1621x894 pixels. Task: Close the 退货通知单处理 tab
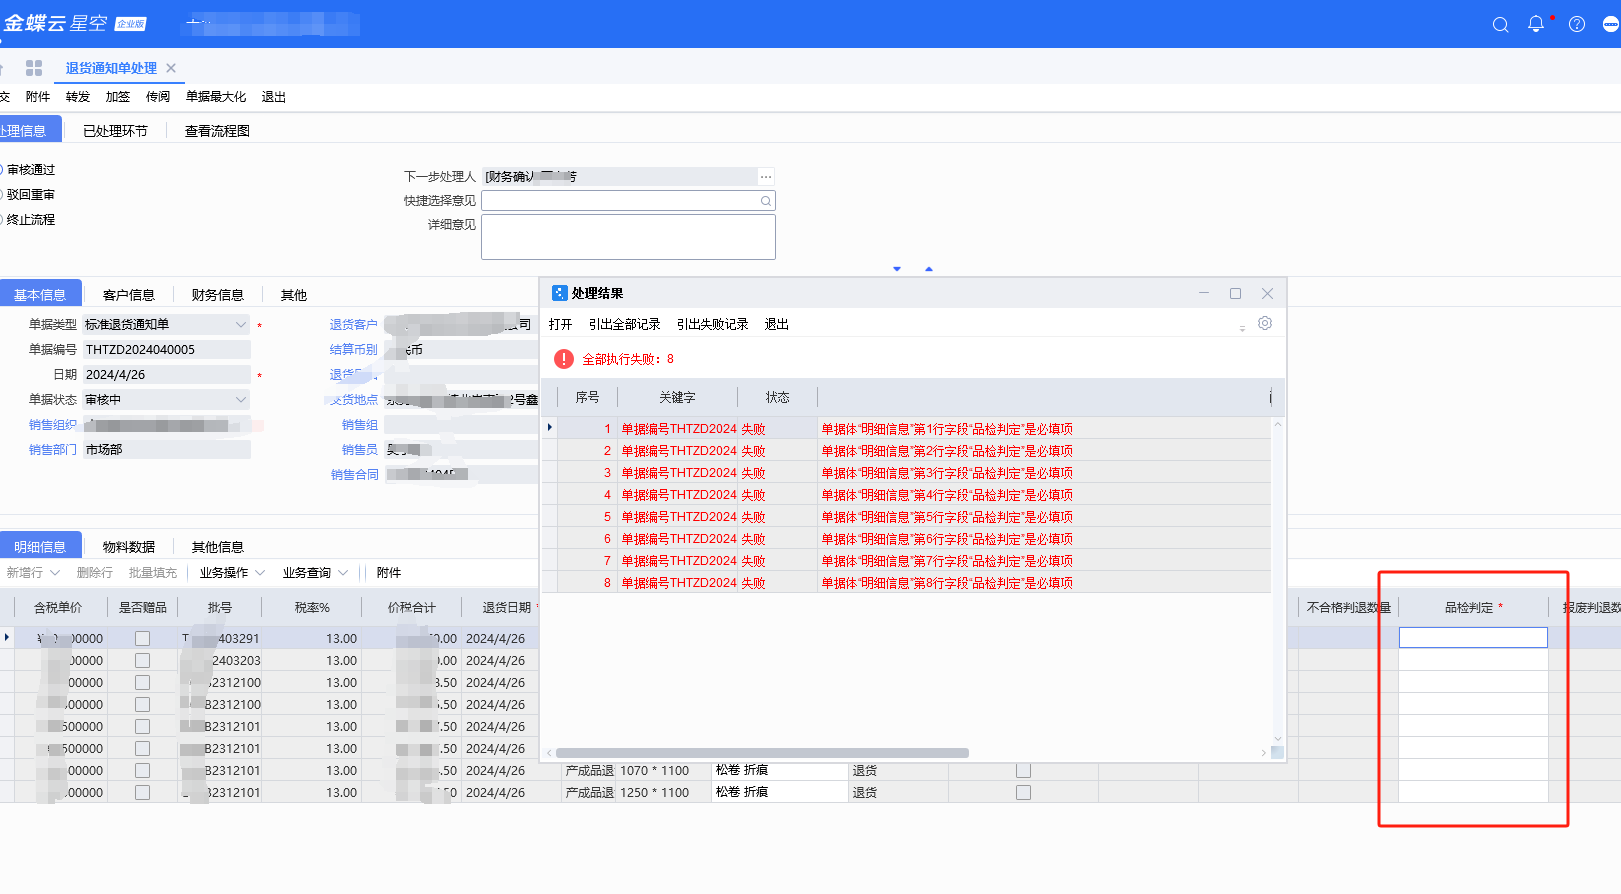171,68
